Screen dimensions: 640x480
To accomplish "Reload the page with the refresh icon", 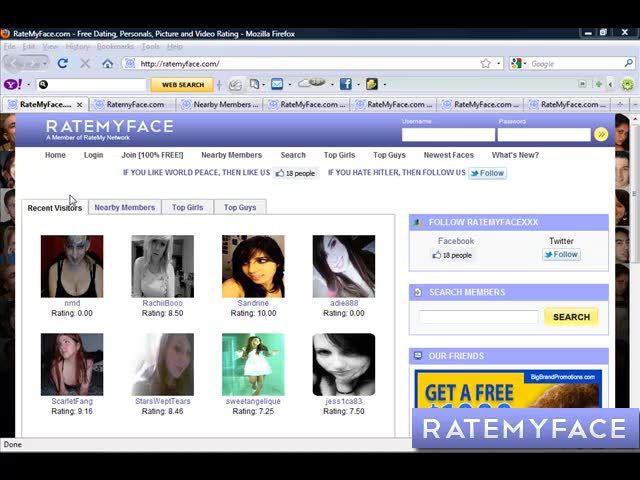I will click(62, 63).
